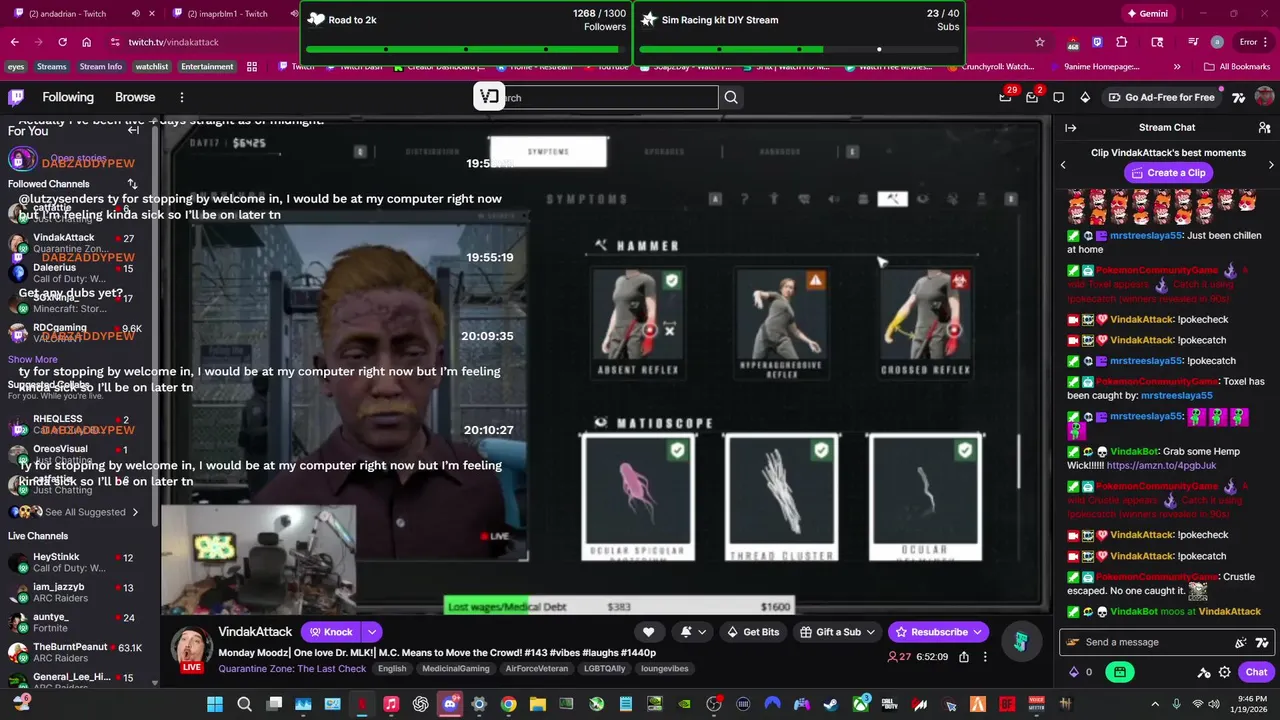Open Entertainment bookmark folder
1280x720 pixels.
207,67
